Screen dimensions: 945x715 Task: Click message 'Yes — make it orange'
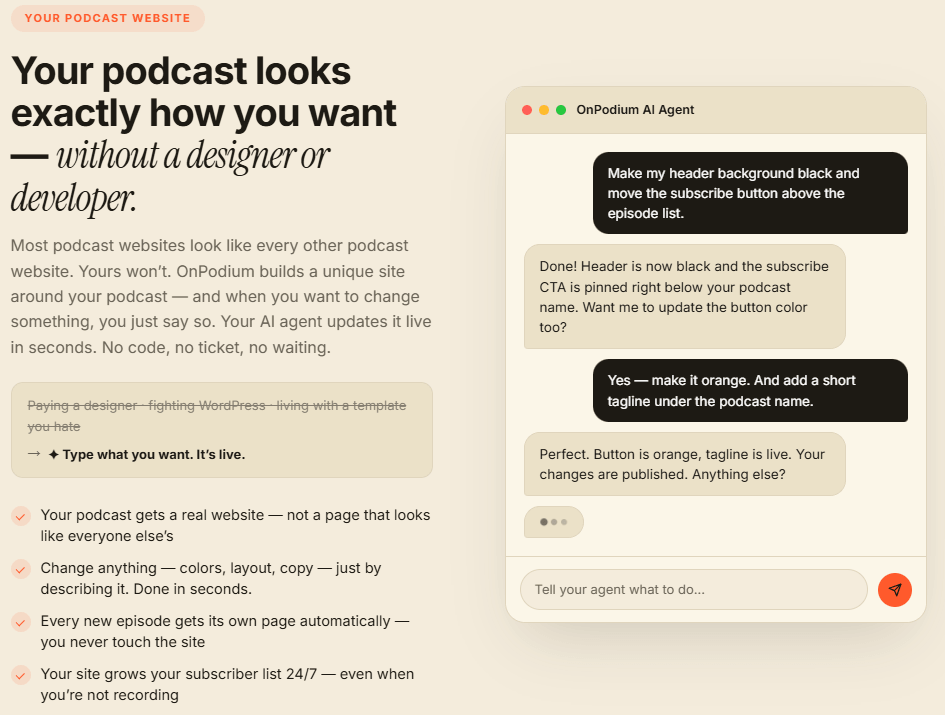pyautogui.click(x=750, y=391)
